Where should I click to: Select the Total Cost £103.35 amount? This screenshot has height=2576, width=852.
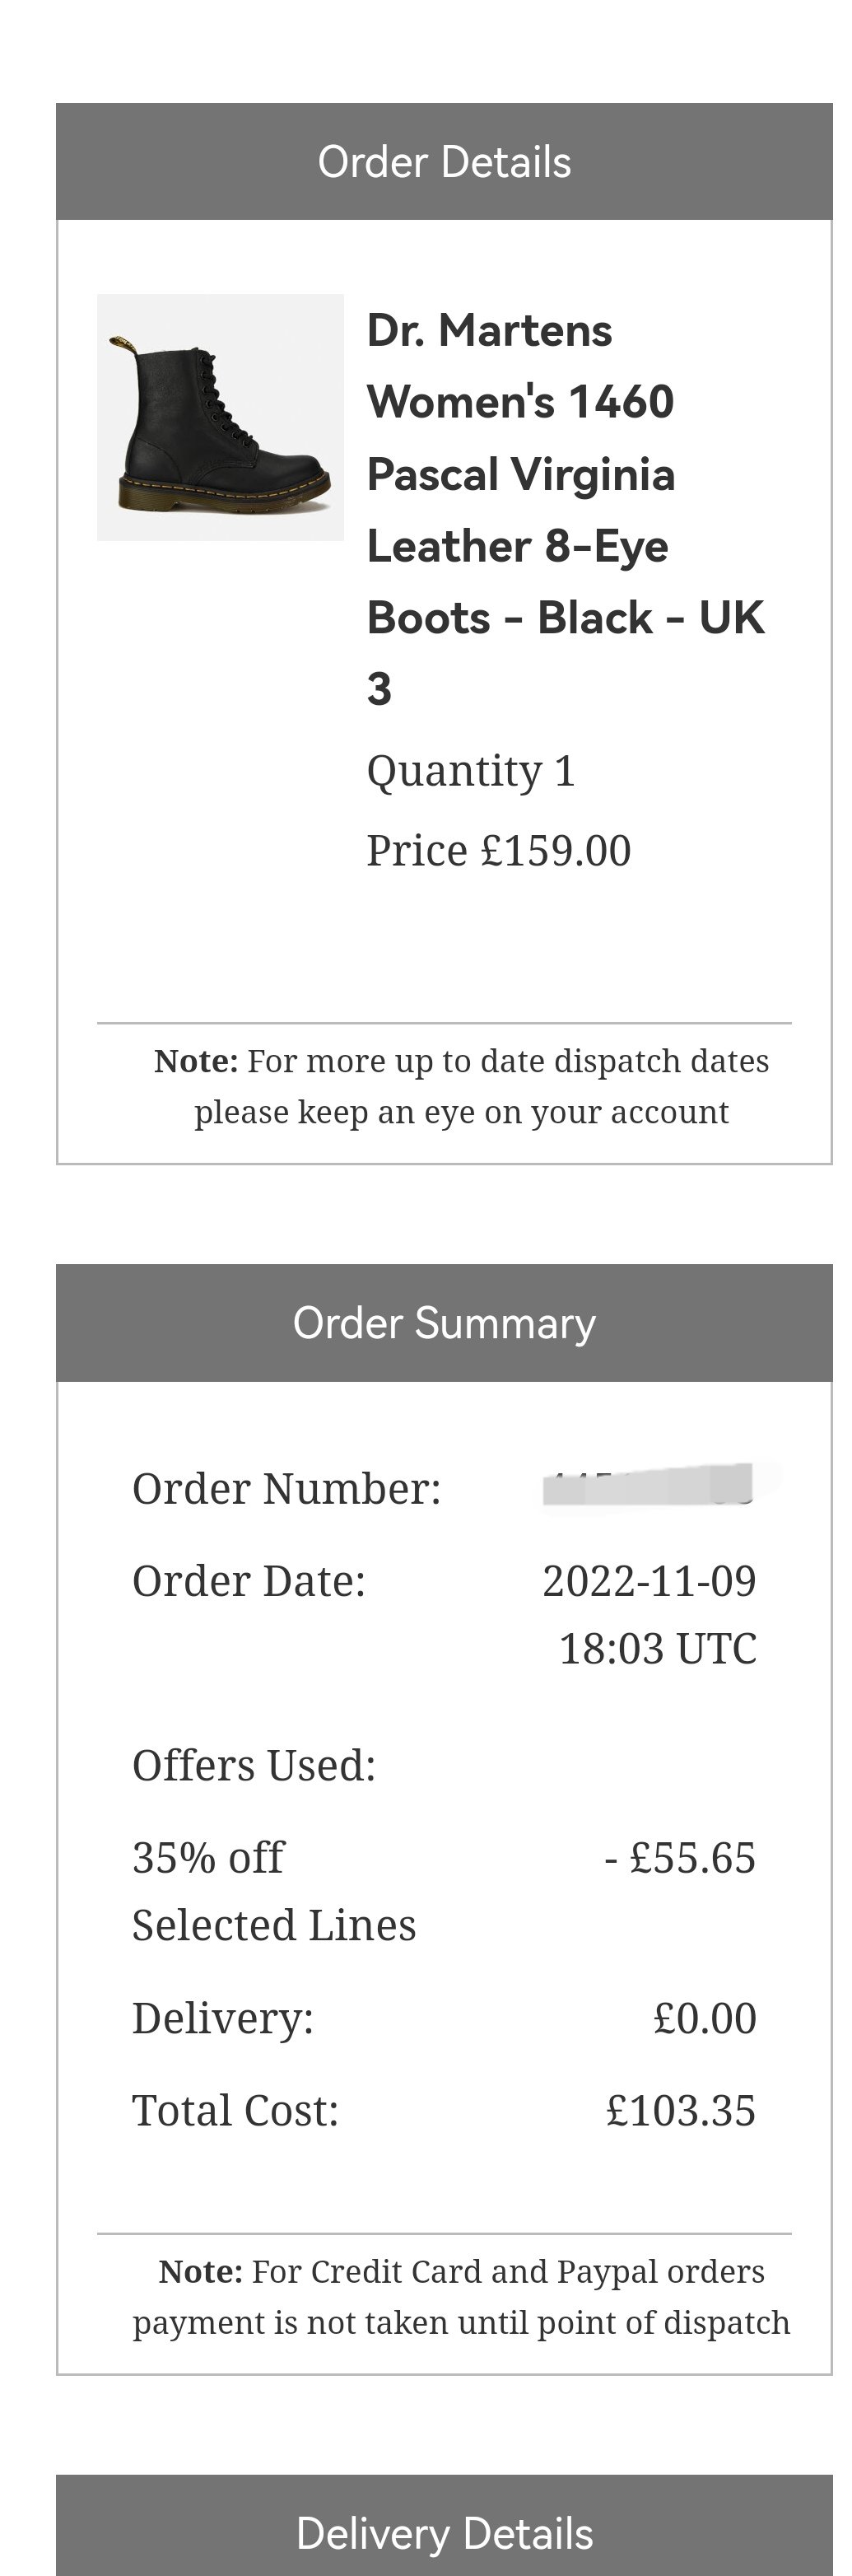point(681,2111)
